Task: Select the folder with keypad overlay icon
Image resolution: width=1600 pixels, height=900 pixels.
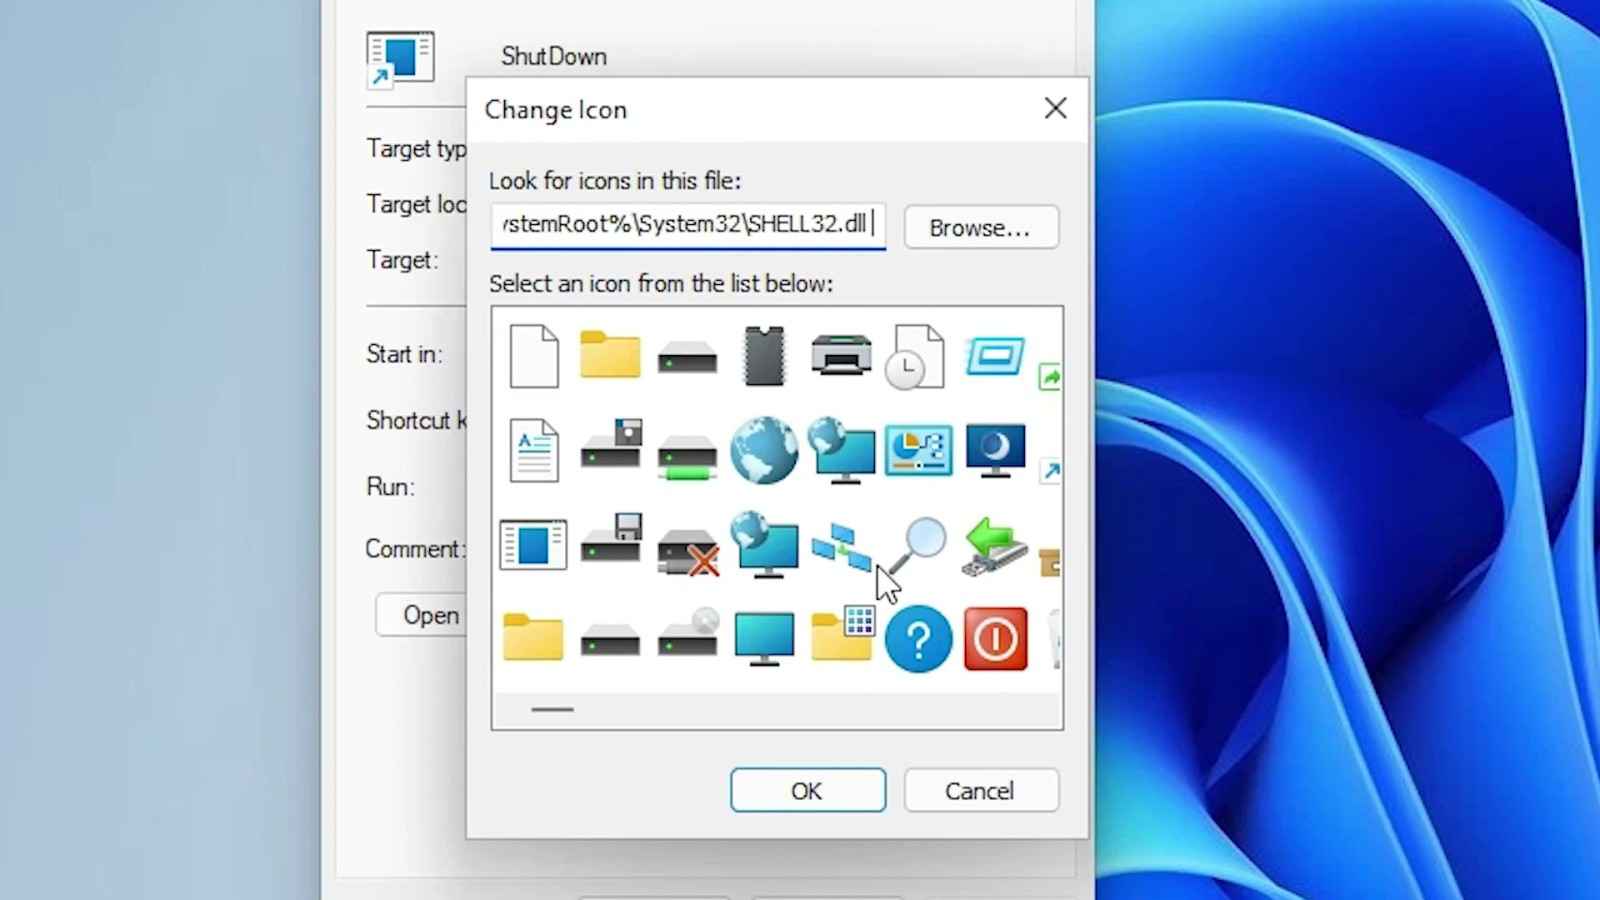Action: tap(841, 639)
